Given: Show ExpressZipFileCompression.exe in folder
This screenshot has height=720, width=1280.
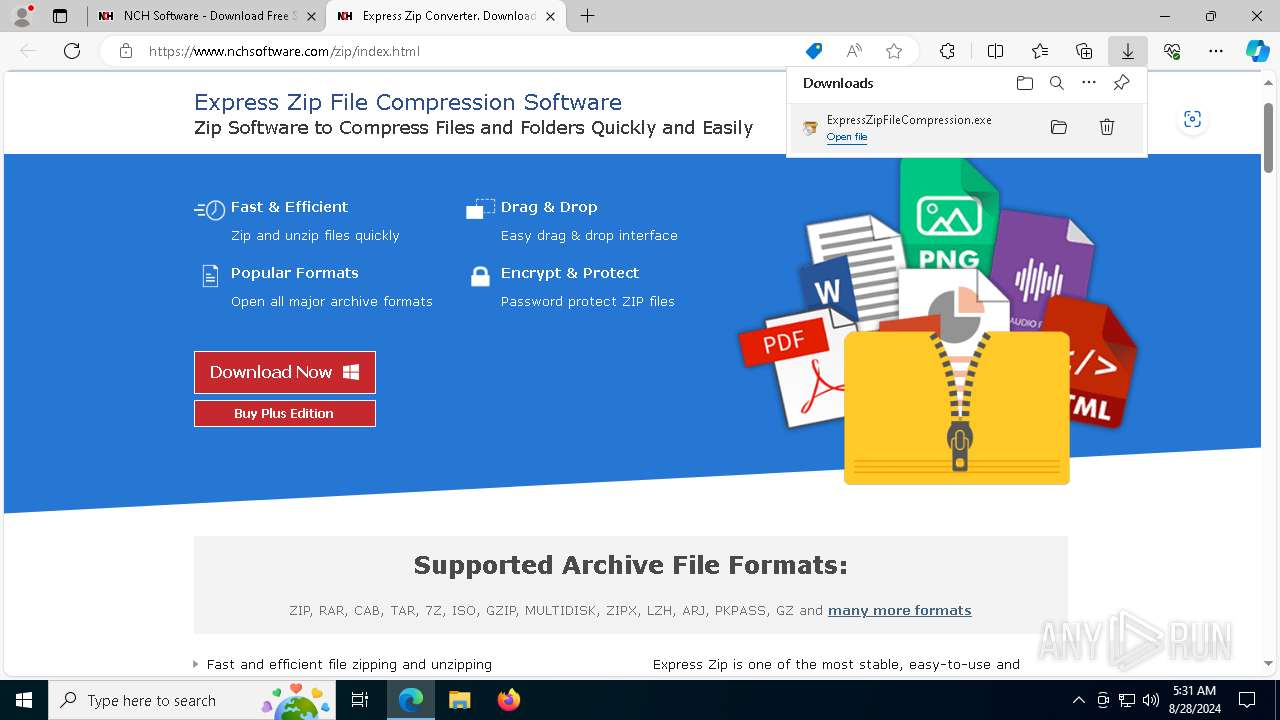Looking at the screenshot, I should [x=1059, y=127].
